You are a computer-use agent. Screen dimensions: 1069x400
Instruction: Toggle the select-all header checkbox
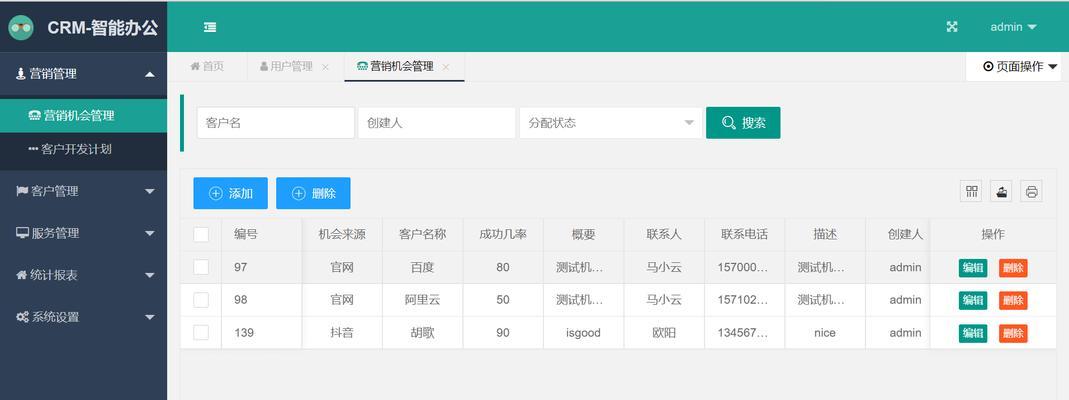click(x=201, y=234)
